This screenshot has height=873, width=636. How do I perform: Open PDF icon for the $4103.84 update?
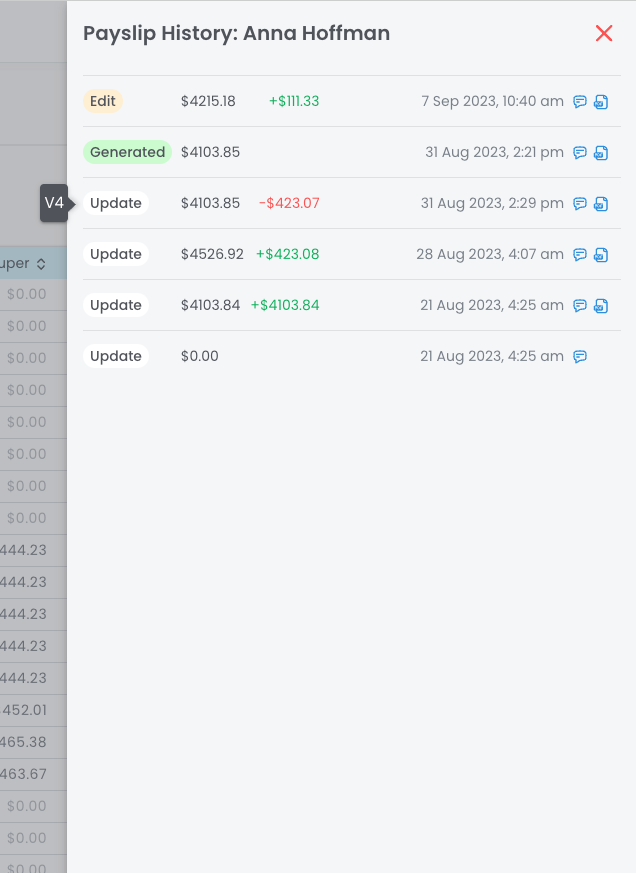coord(601,306)
